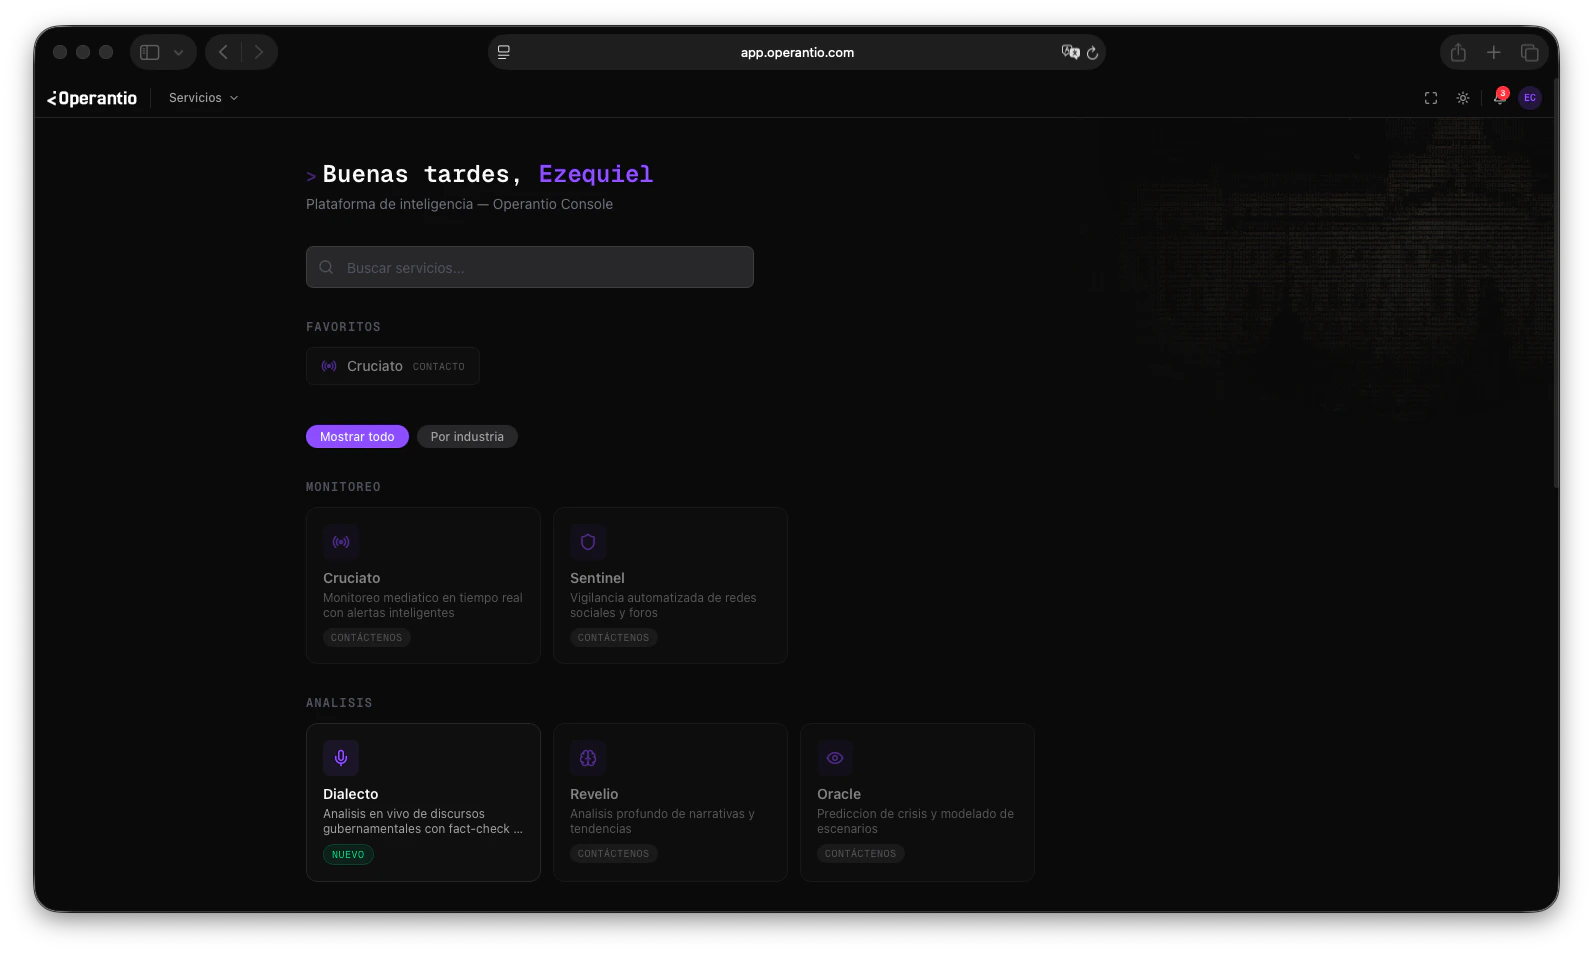Click Contáctenos badge on Cruciato card
Screen dimensions: 1593x954
point(367,638)
